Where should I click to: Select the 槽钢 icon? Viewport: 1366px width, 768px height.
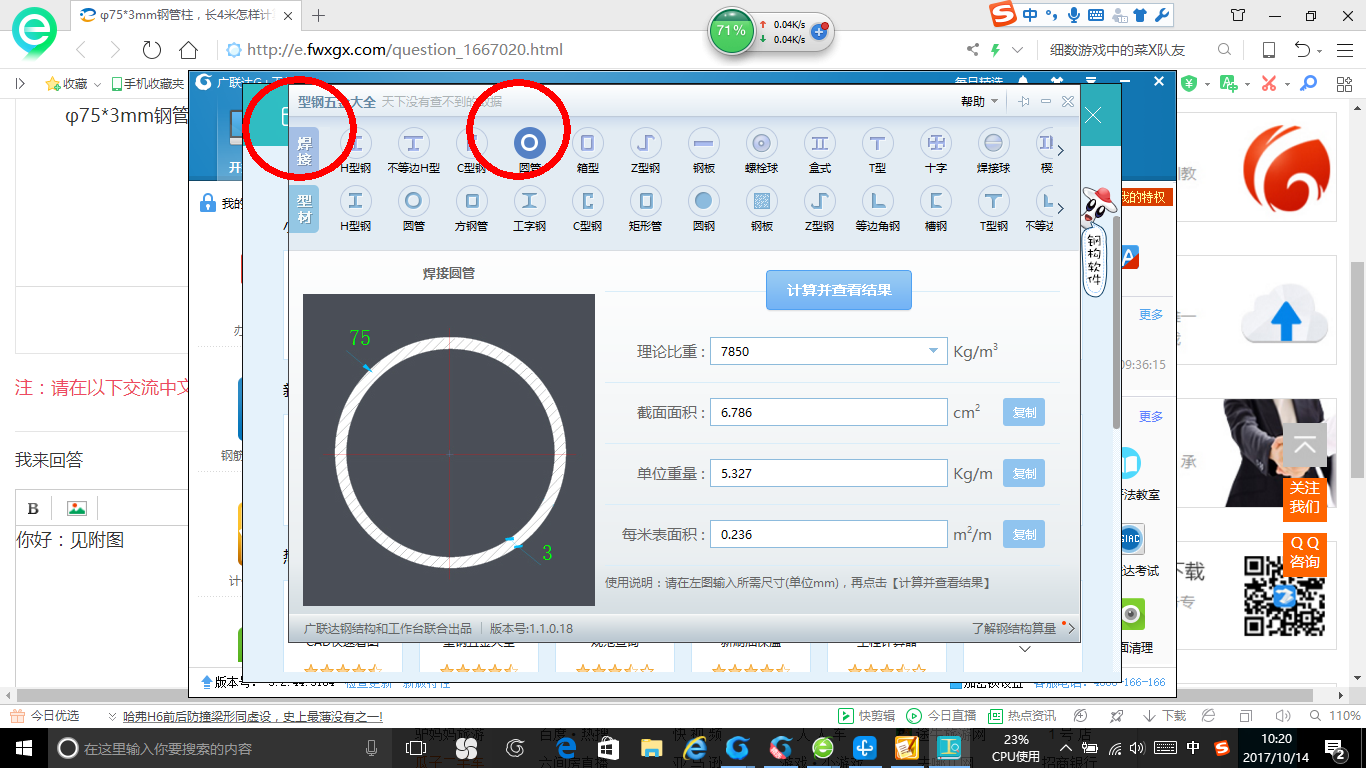pyautogui.click(x=936, y=209)
